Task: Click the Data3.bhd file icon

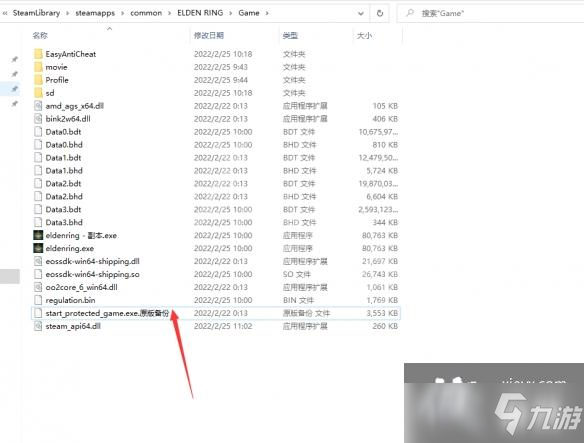Action: [x=38, y=222]
